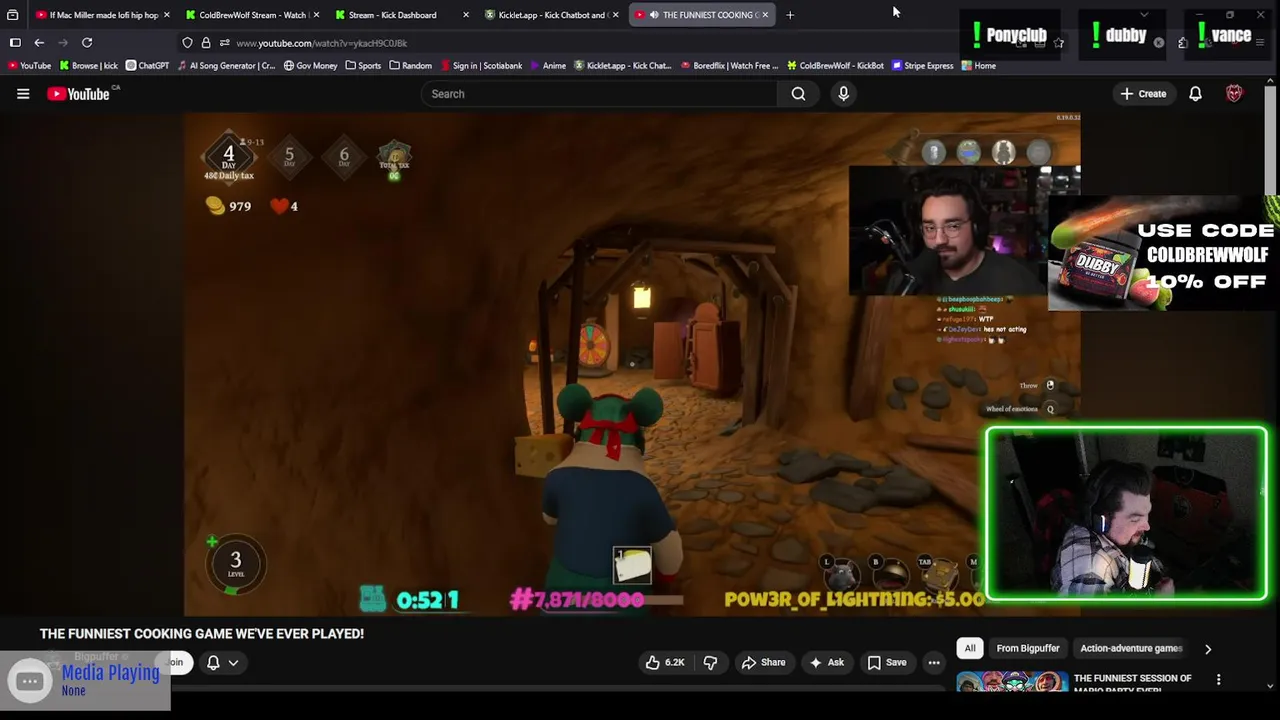
Task: Share the video
Action: 763,662
